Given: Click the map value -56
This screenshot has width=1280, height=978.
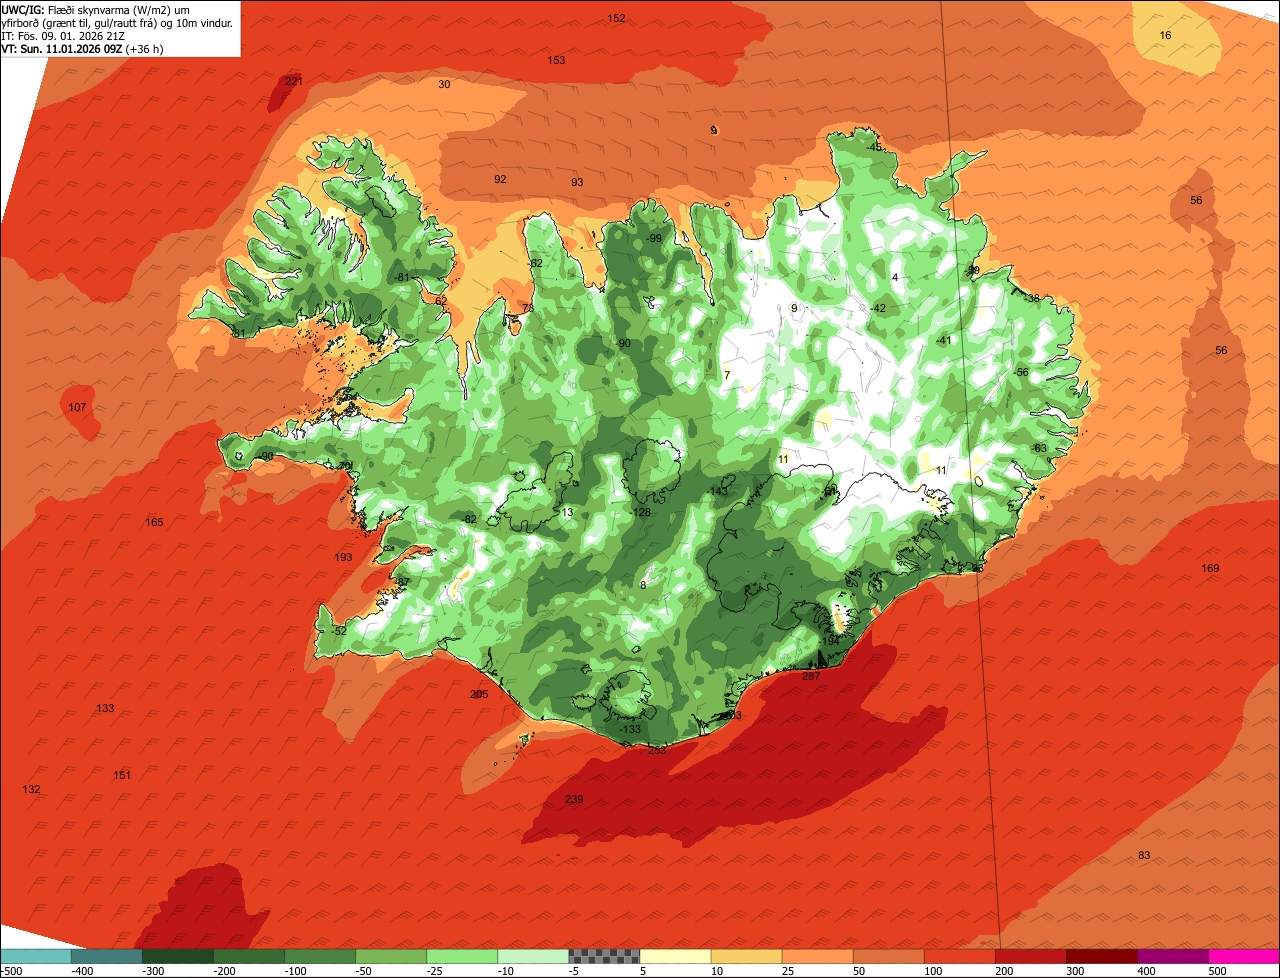Looking at the screenshot, I should [1020, 372].
